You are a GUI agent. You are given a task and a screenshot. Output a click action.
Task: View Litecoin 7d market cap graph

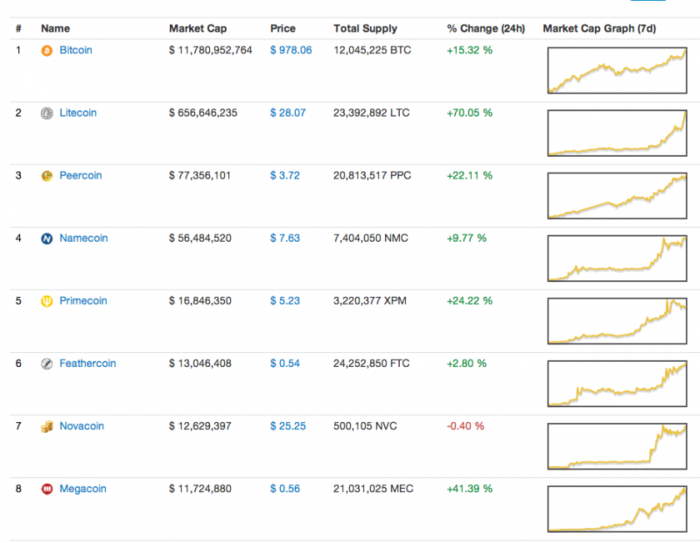[617, 133]
